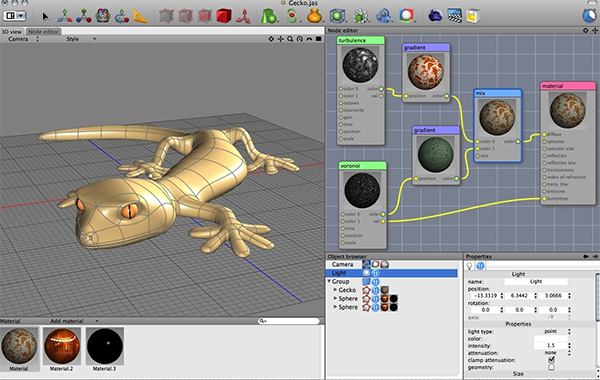
Task: Activate the Scale tool with red cube ends
Action: click(83, 16)
